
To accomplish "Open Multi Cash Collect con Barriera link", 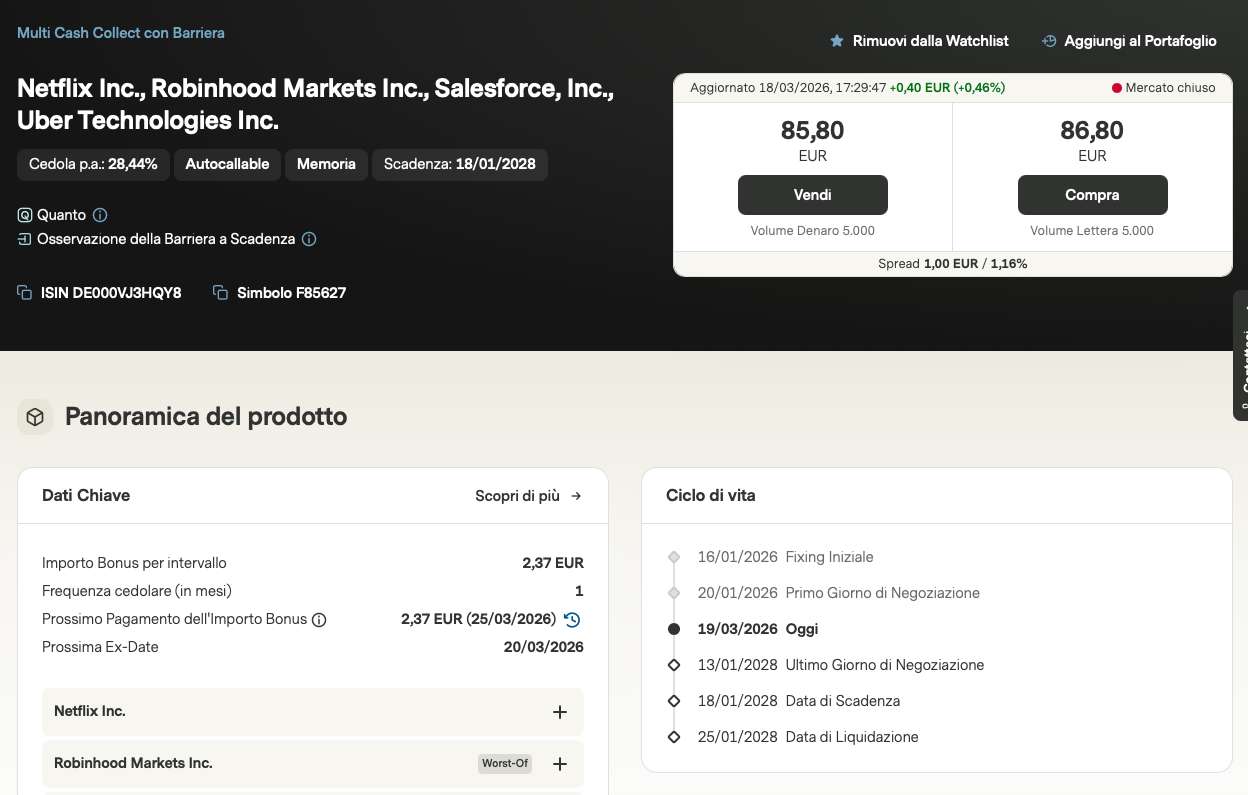I will (x=121, y=33).
